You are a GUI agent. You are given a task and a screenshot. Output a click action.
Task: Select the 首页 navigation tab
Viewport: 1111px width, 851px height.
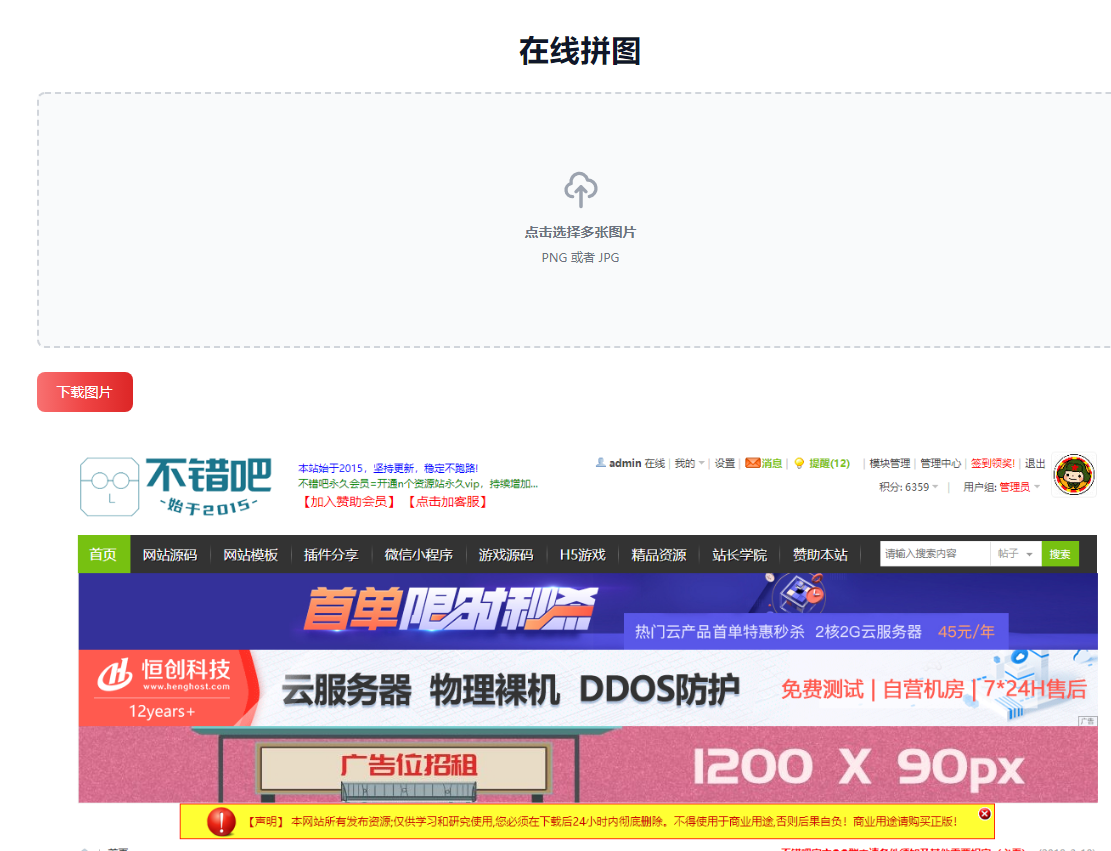(103, 554)
